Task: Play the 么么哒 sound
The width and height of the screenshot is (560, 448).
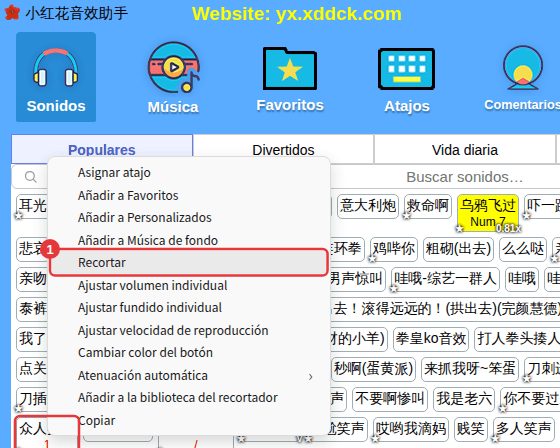Action: (523, 249)
